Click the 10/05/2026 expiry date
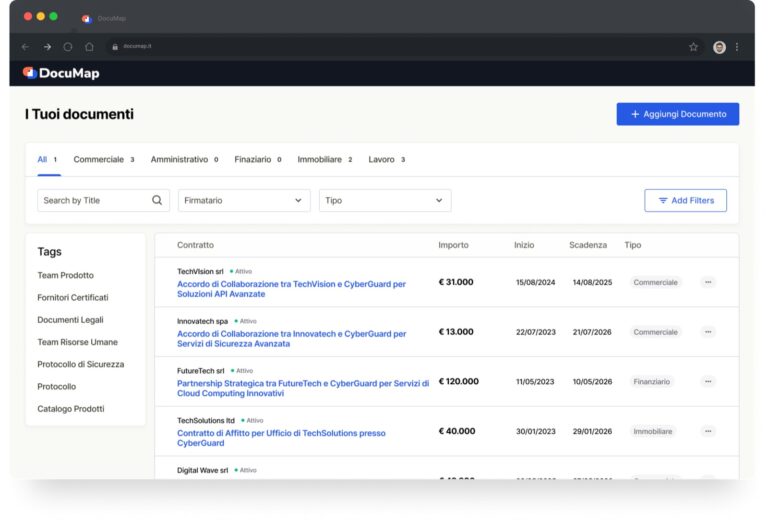Screen dimensions: 768x523 click(592, 381)
